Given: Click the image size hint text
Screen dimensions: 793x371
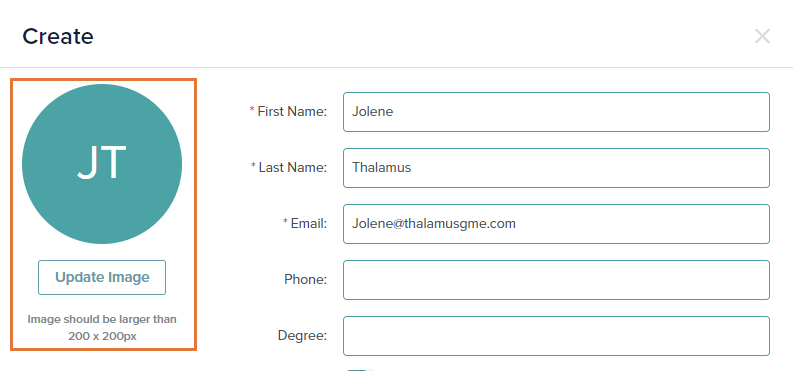Looking at the screenshot, I should point(102,328).
